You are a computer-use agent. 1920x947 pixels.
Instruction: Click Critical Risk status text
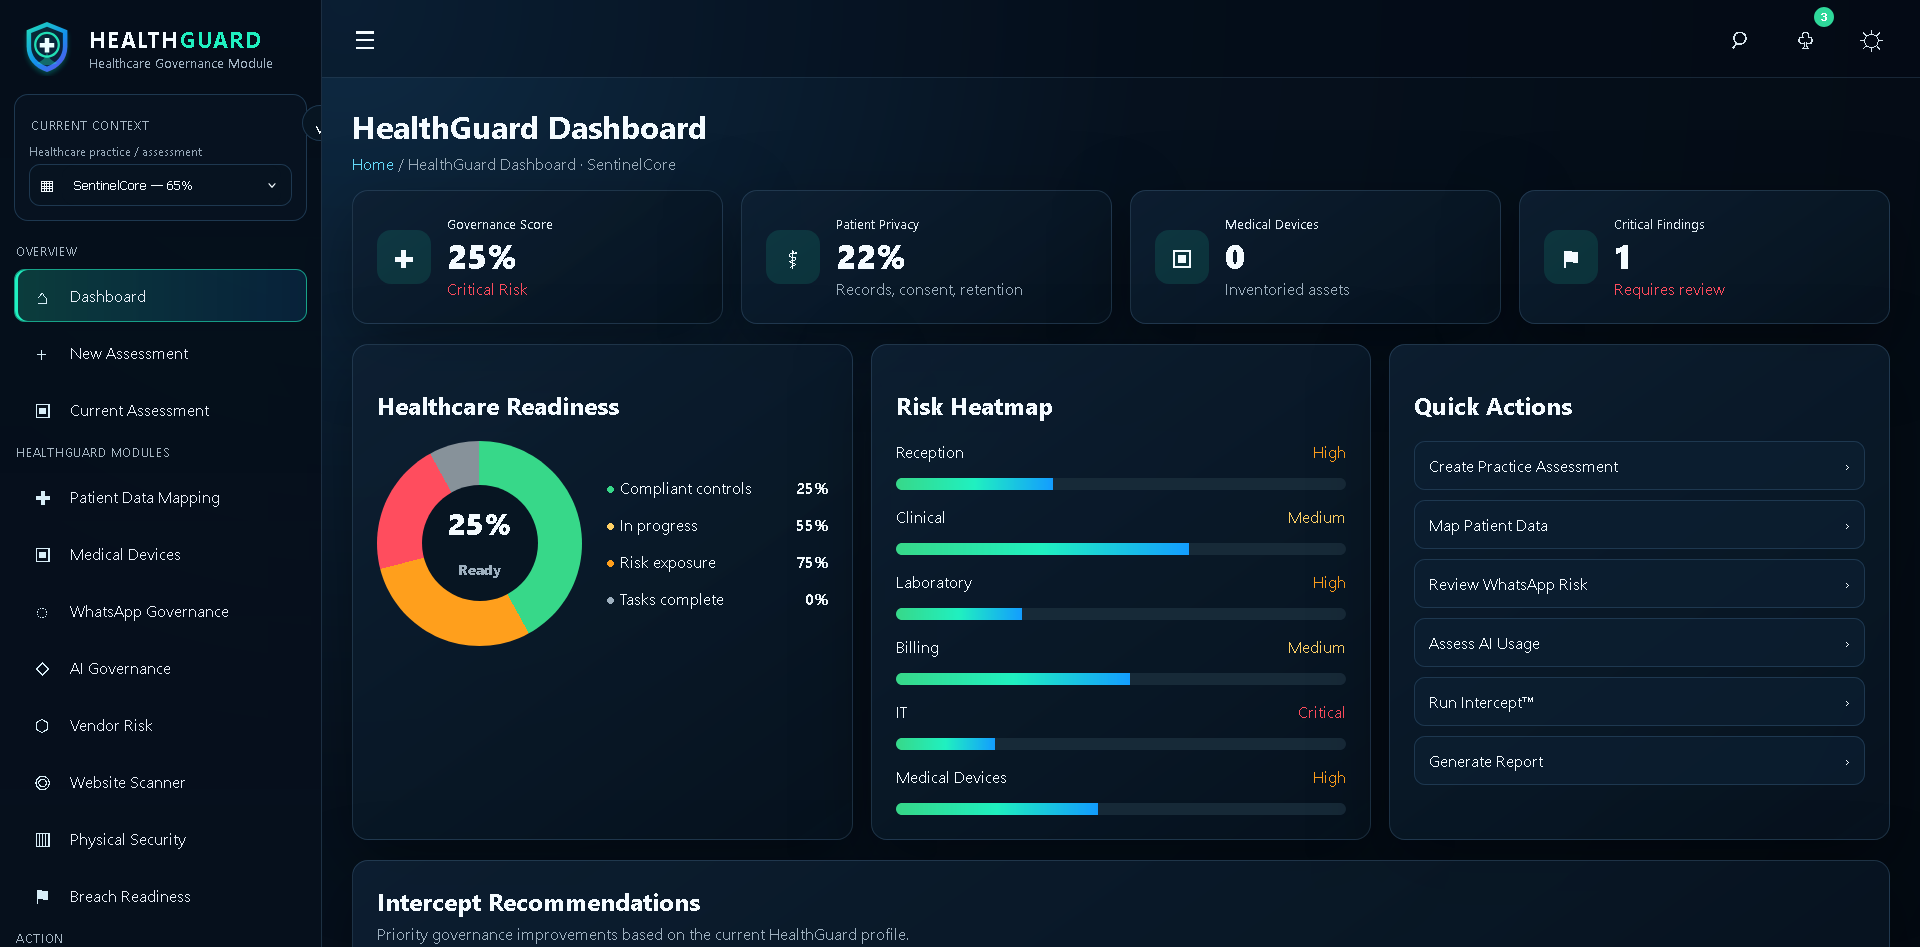pyautogui.click(x=487, y=290)
